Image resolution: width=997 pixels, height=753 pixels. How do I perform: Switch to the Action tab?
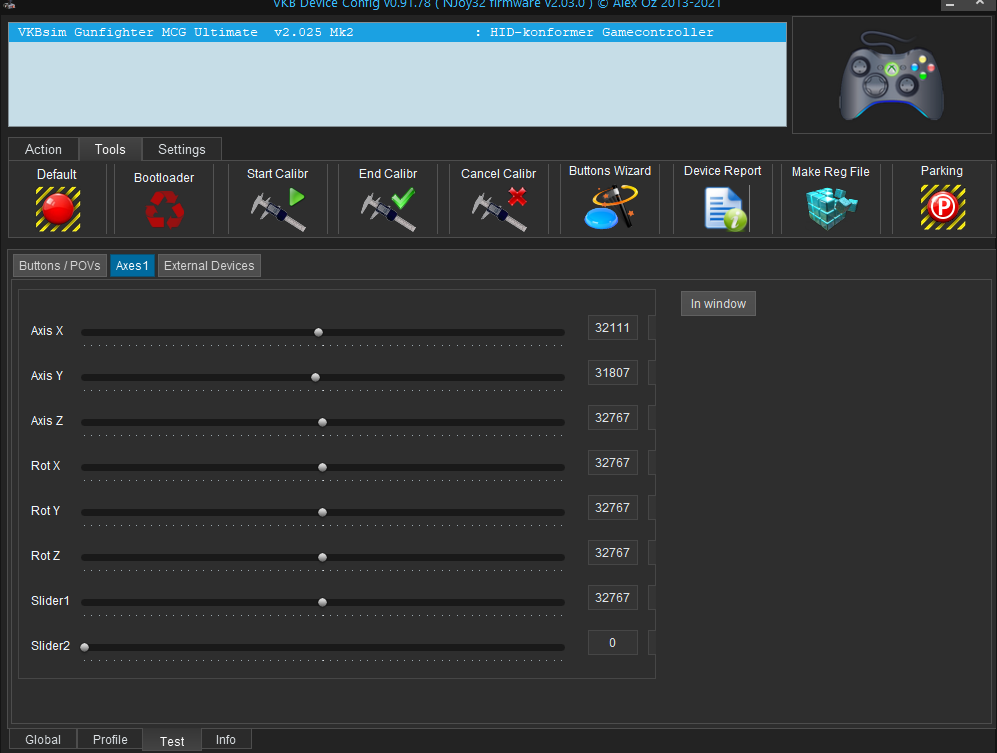click(x=43, y=149)
